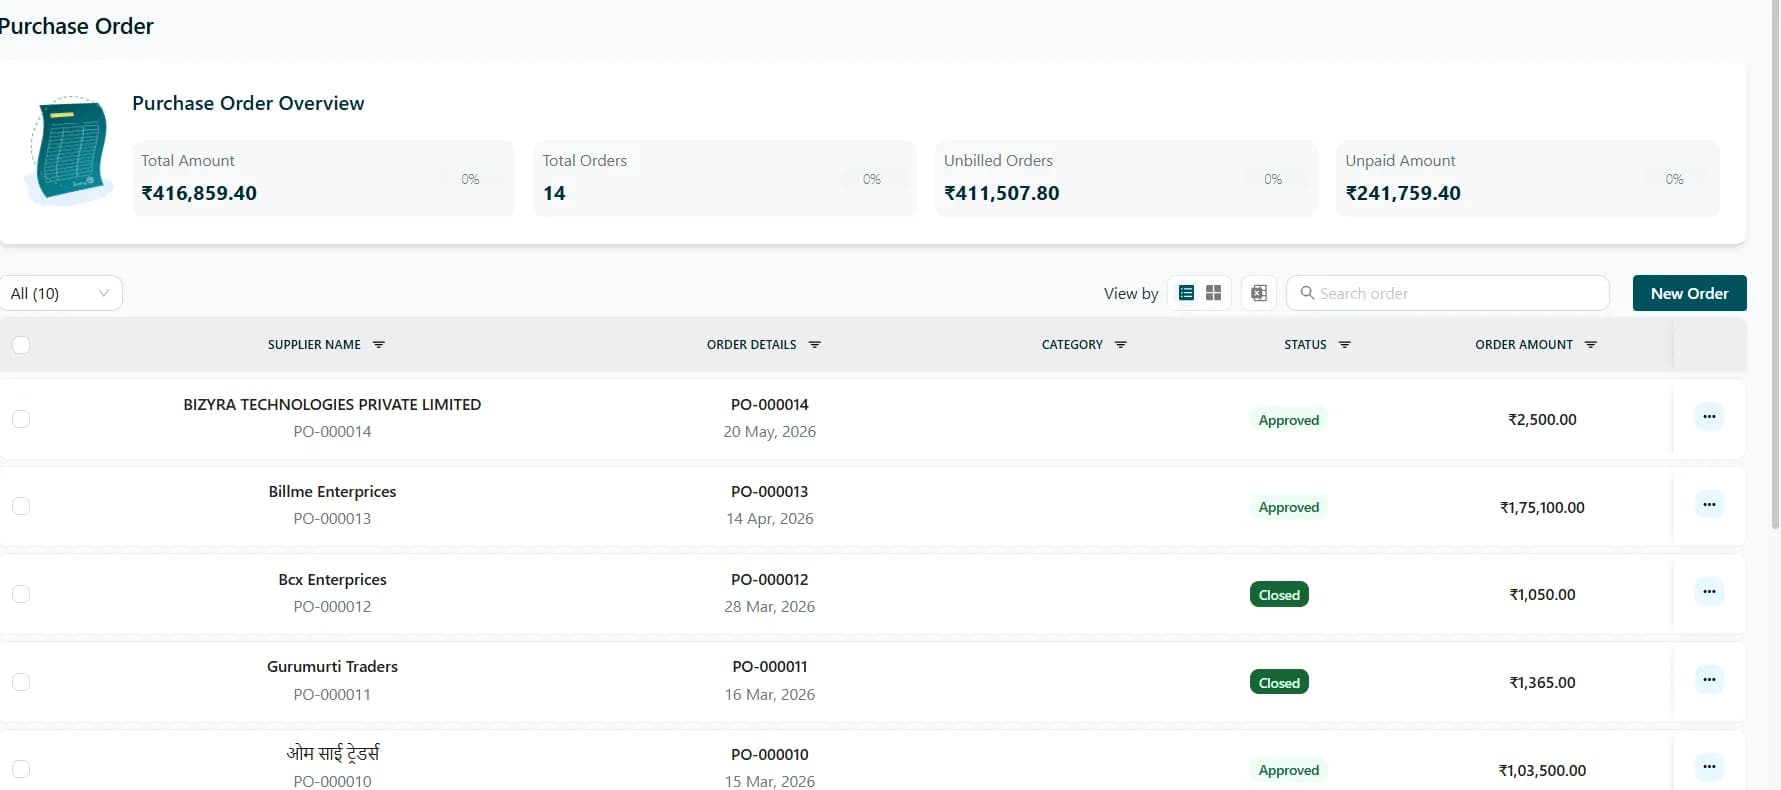Click order date 28 Mar, 2026

pos(769,607)
